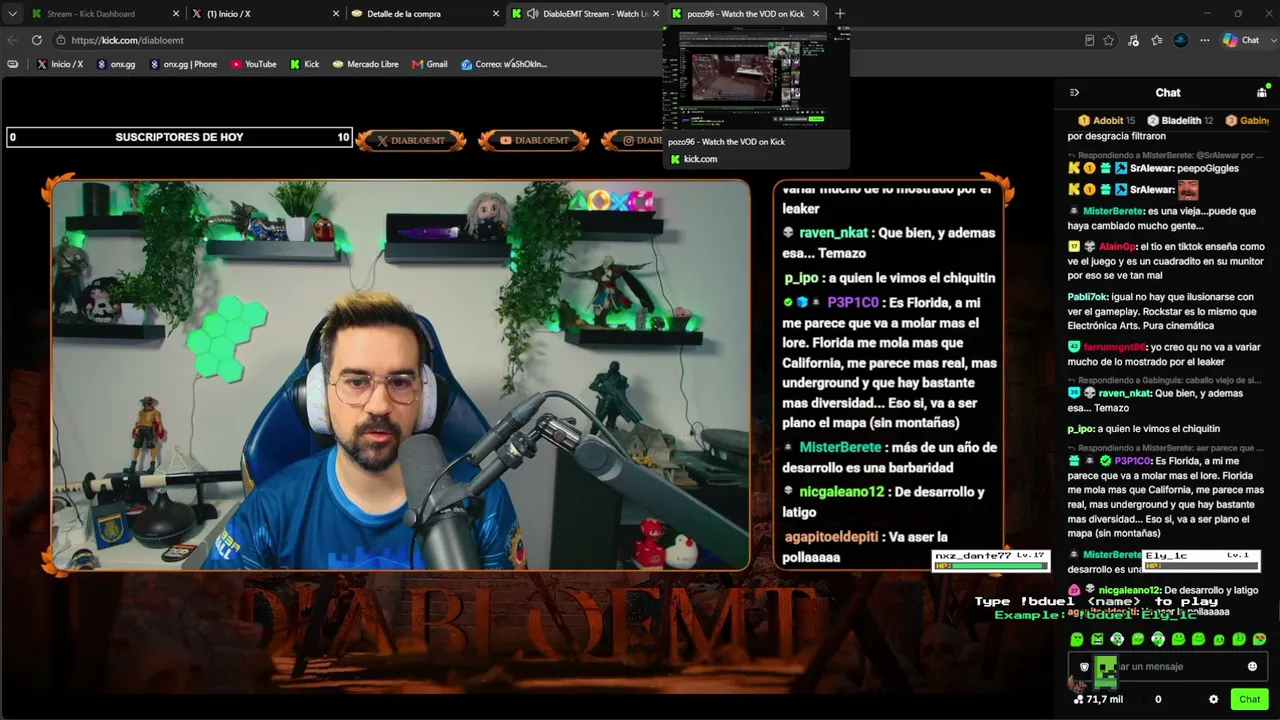Close the 'pozo96 - Watch the VOD' tab
Screen dimensions: 1280x720
click(816, 14)
